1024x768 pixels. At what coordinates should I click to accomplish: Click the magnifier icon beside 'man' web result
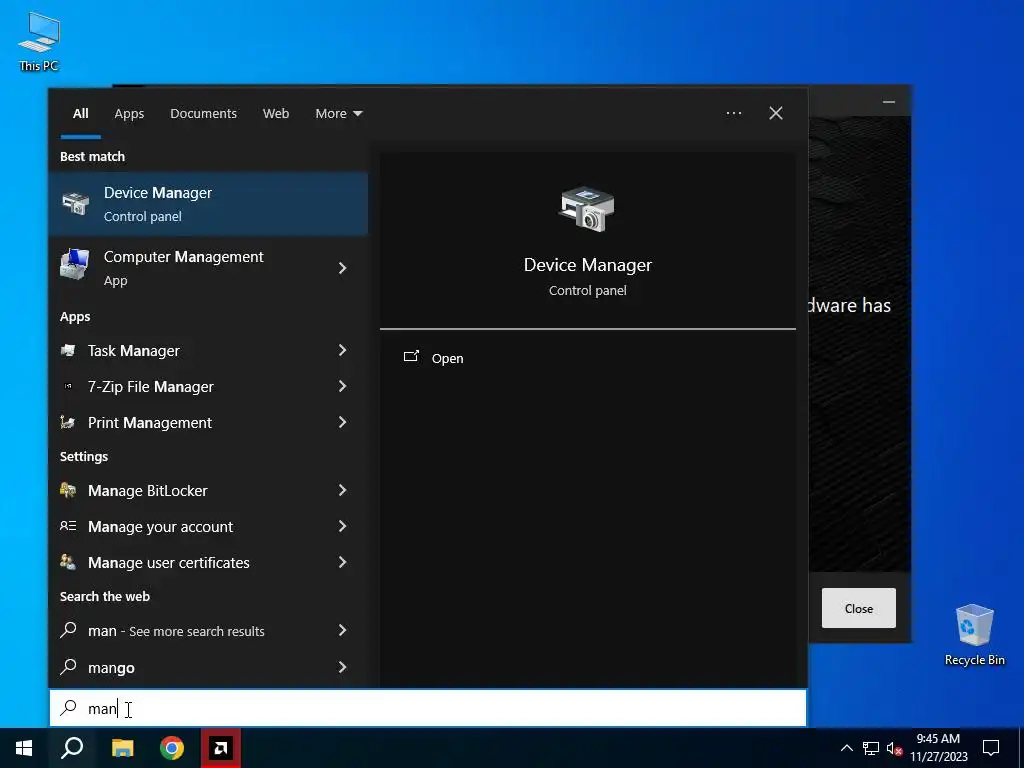click(x=68, y=630)
